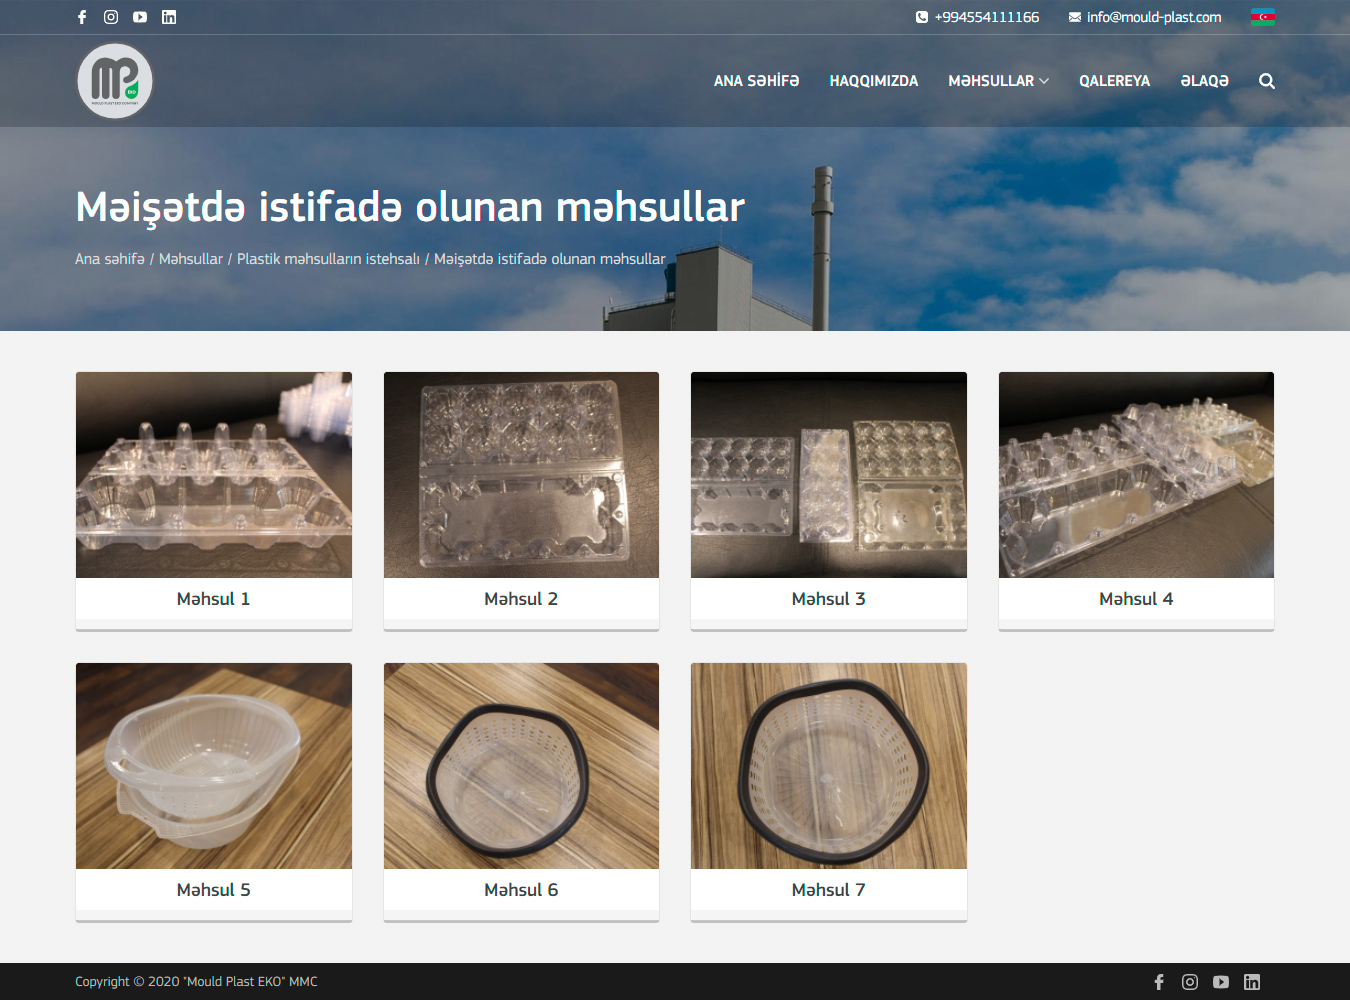Open the Məhsul 3 product thumbnail
The height and width of the screenshot is (1000, 1350).
(x=828, y=475)
